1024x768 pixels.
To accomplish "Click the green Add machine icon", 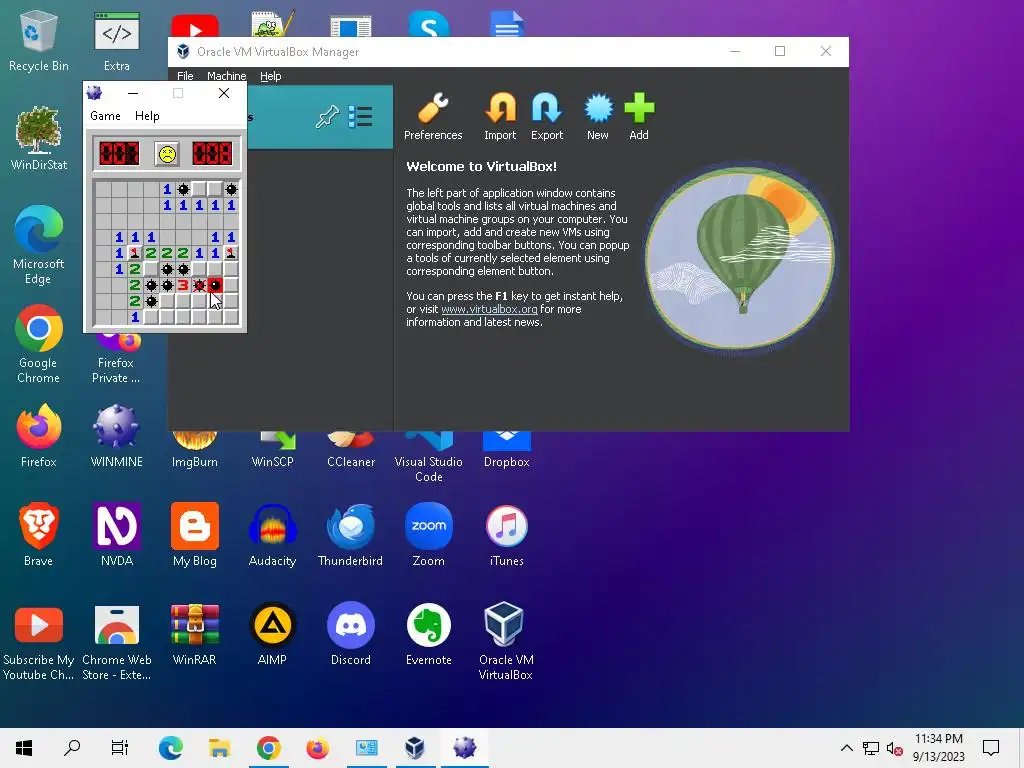I will [639, 116].
